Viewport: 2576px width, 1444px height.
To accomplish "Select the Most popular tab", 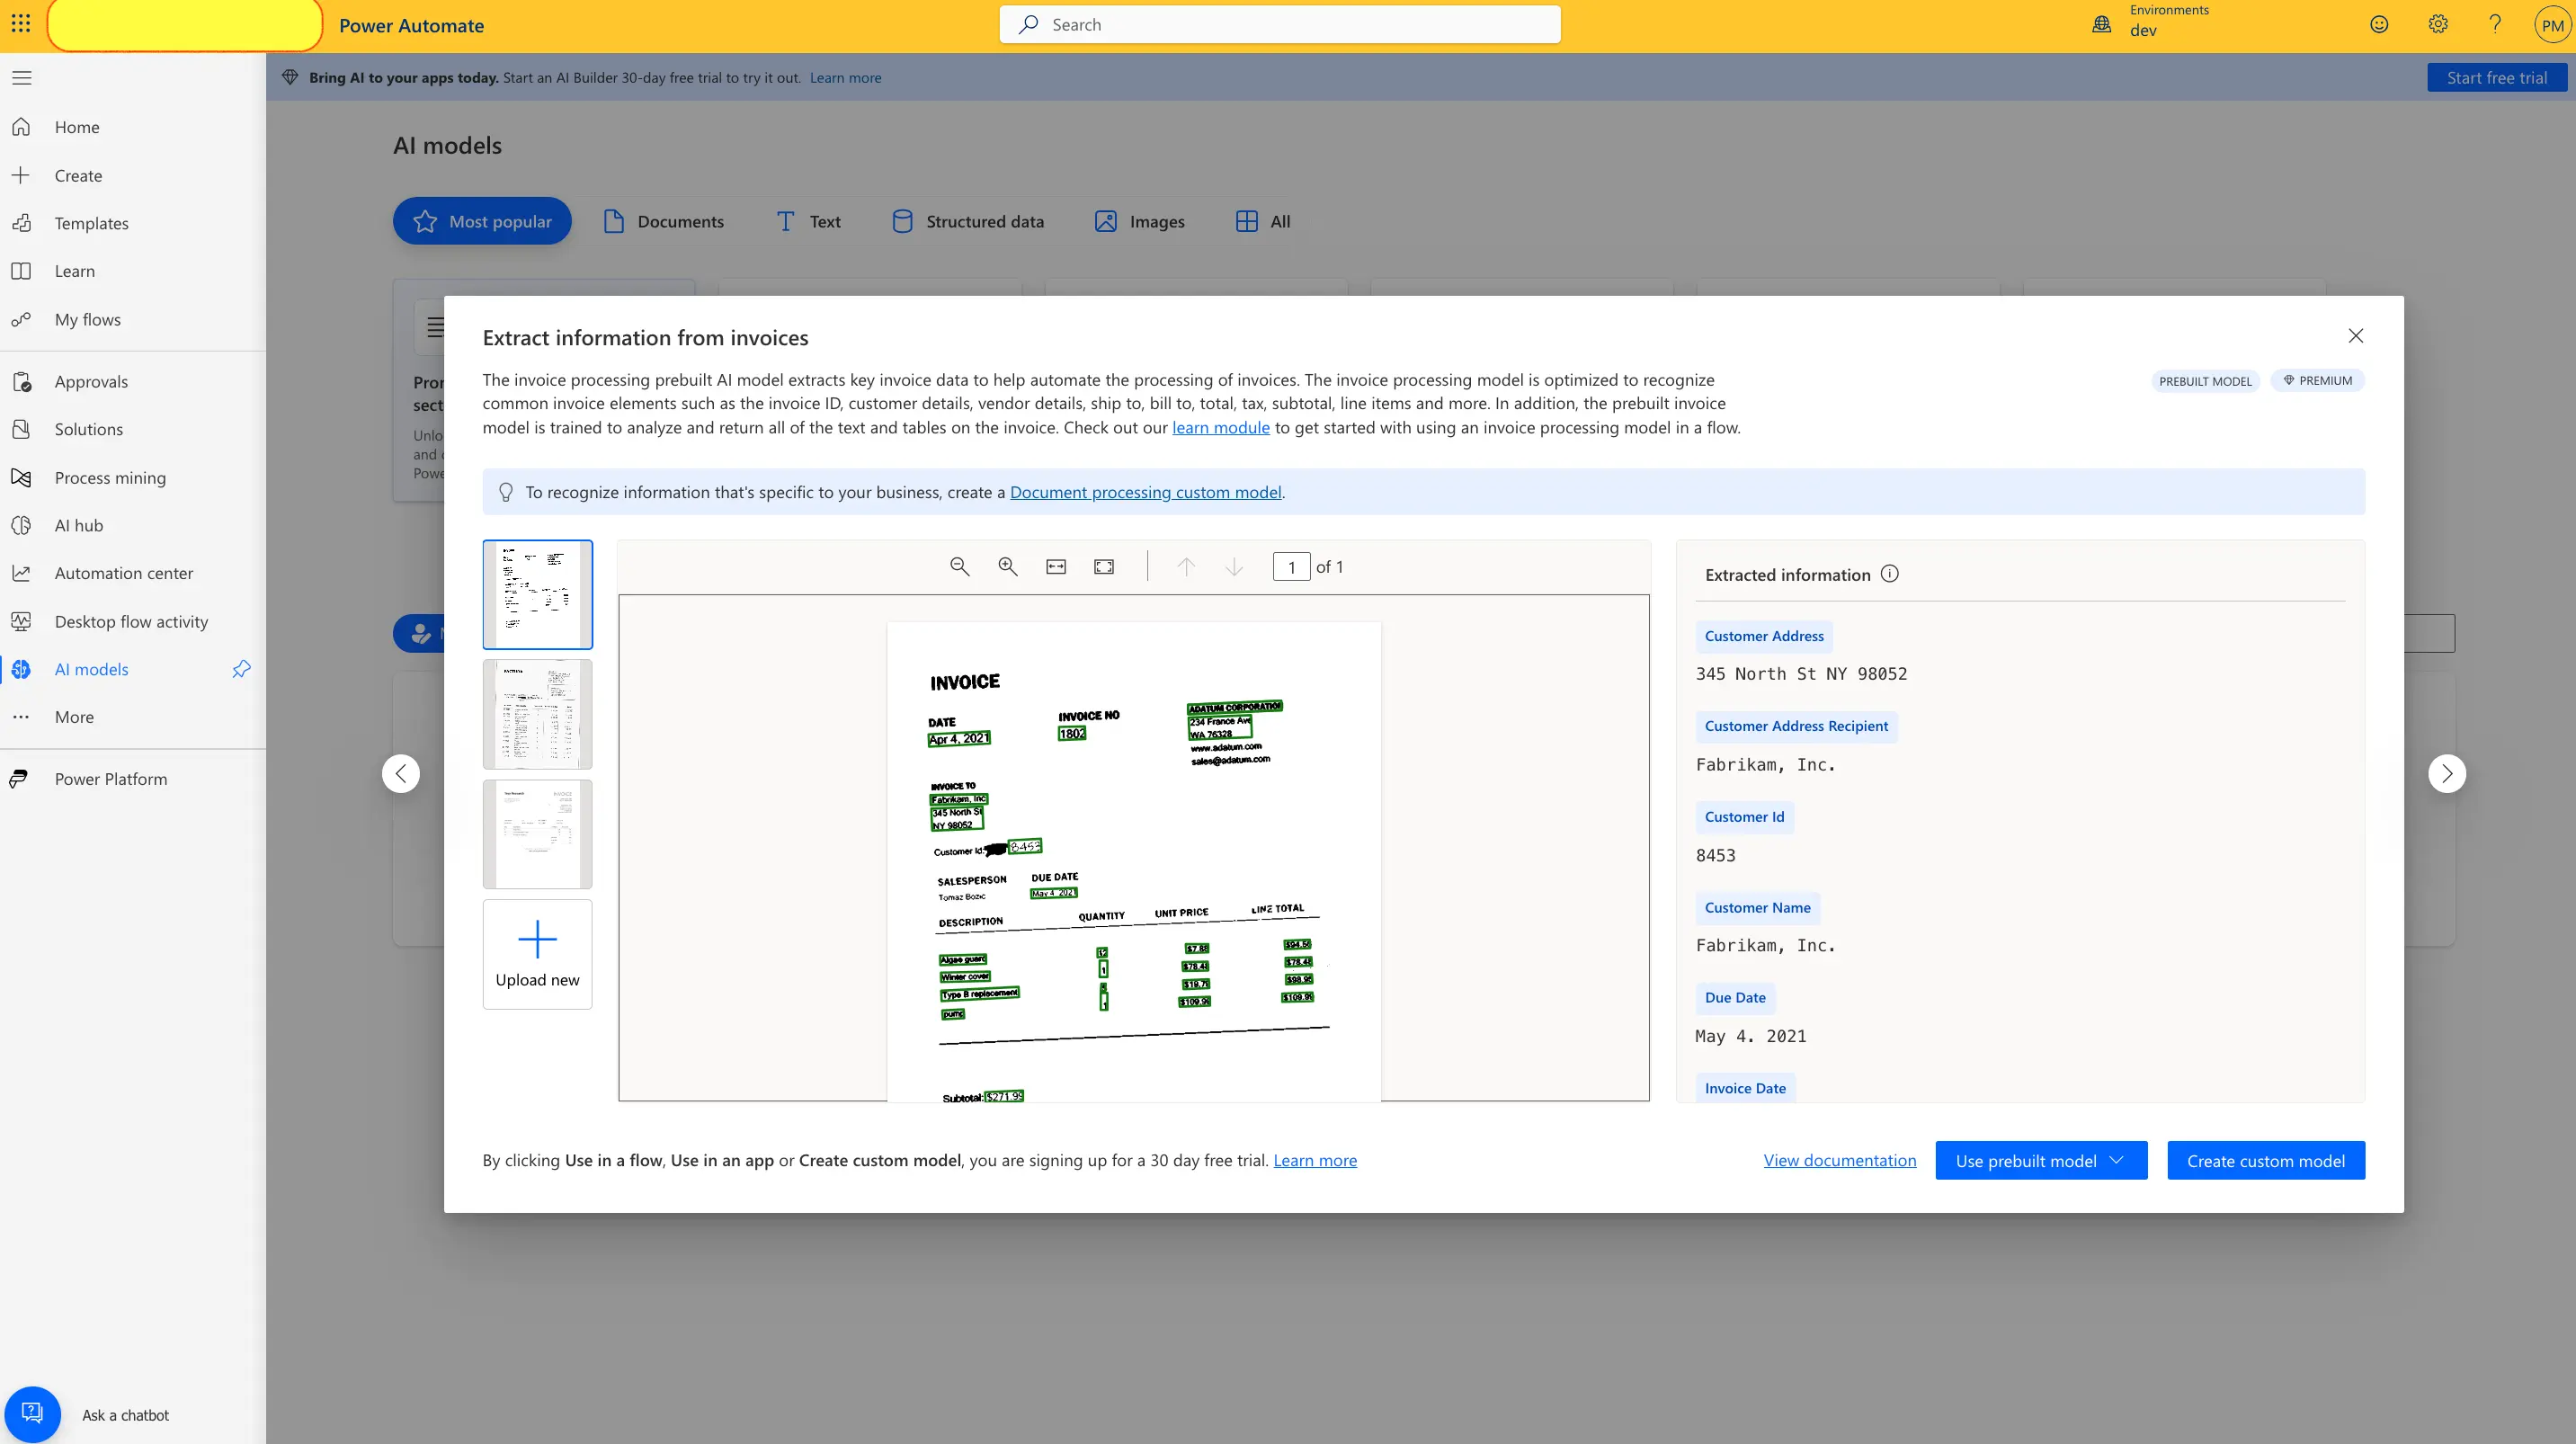I will pos(482,221).
